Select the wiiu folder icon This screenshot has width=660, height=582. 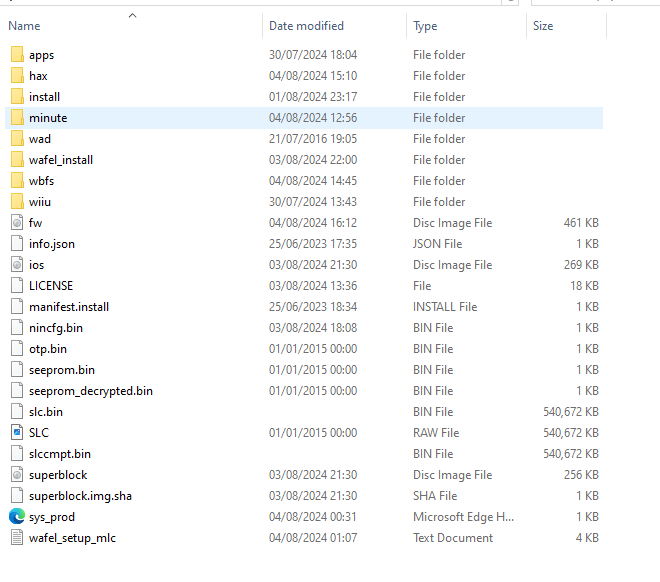17,202
